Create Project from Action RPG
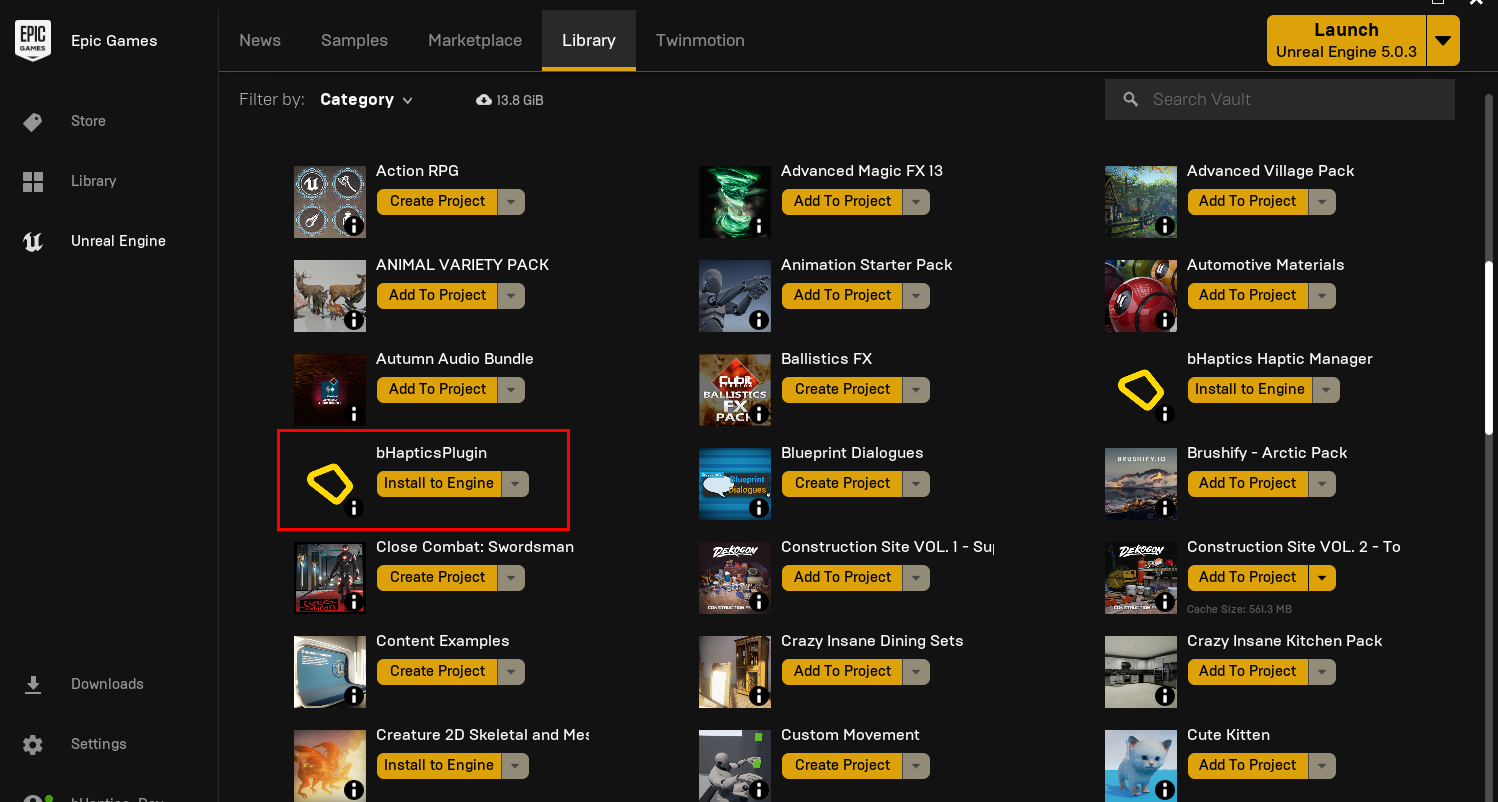The image size is (1498, 802). tap(438, 201)
